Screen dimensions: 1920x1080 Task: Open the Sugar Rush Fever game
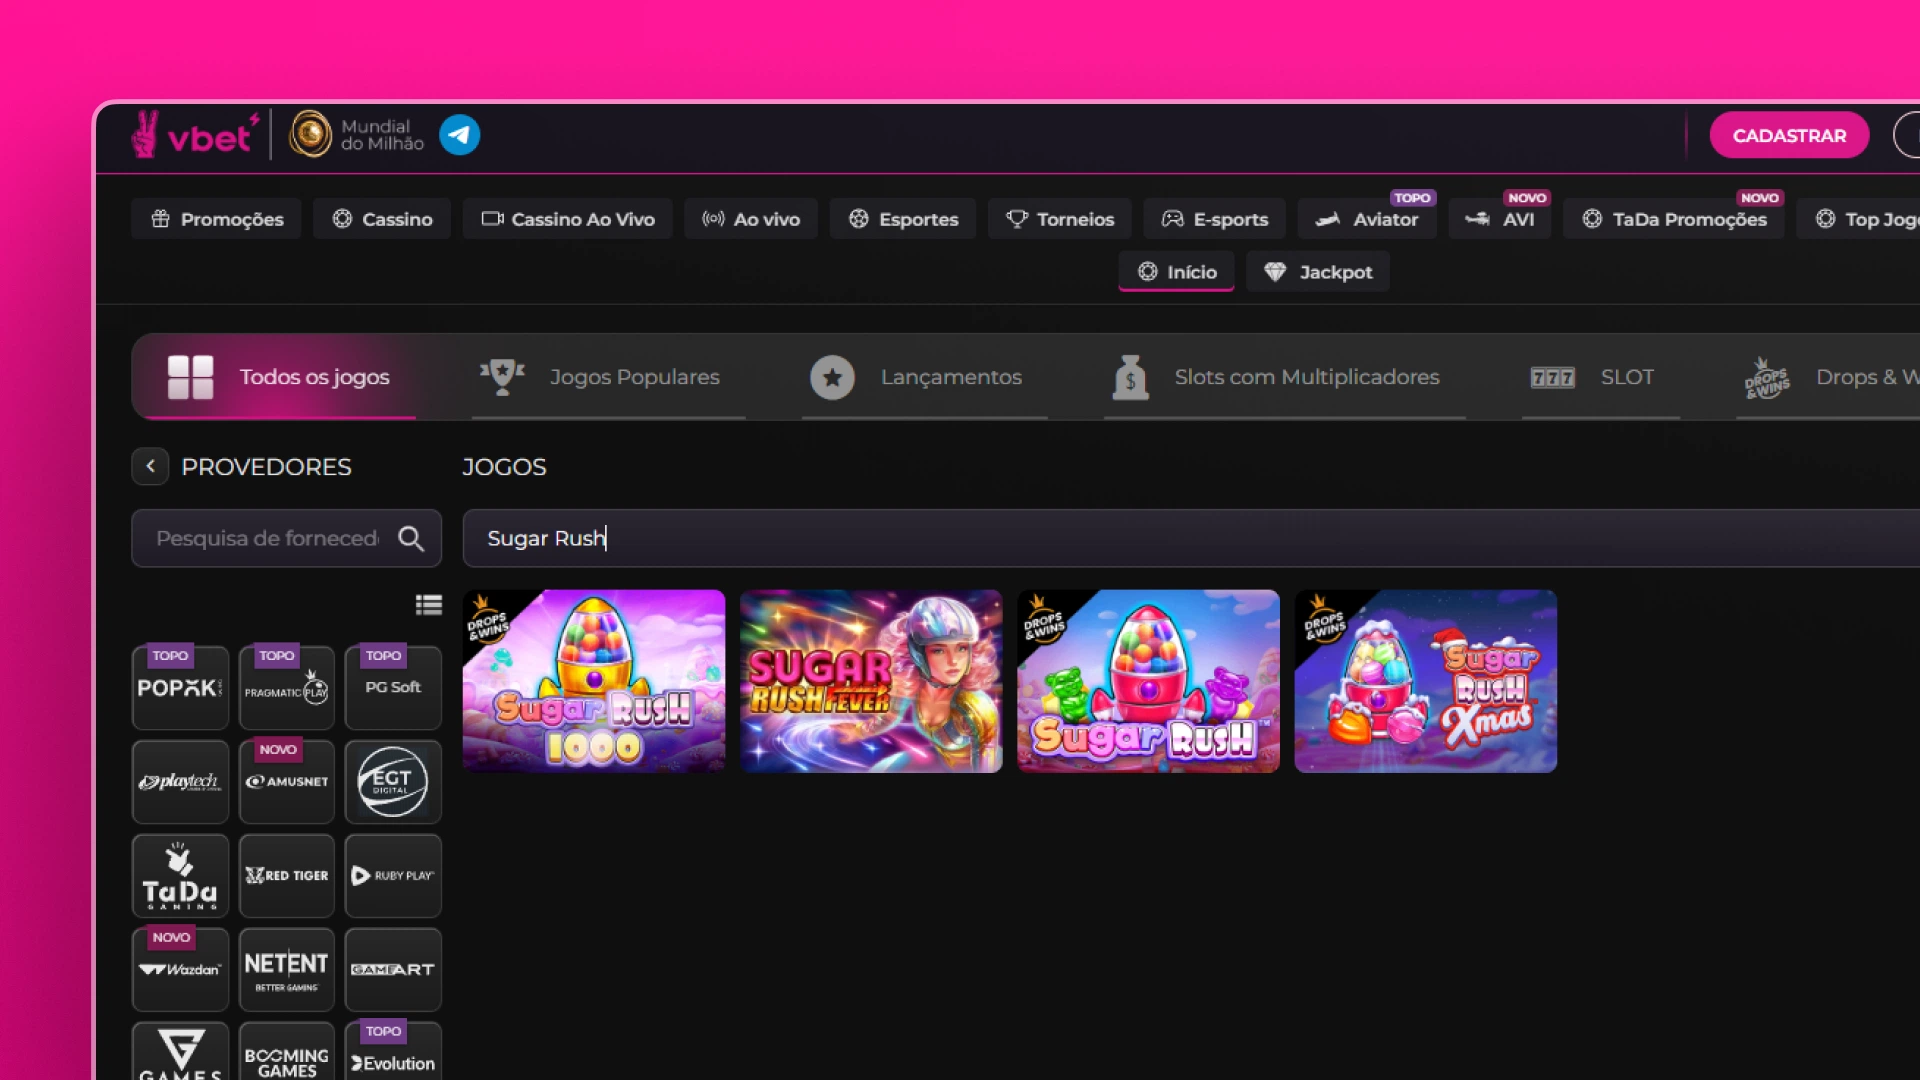click(871, 681)
